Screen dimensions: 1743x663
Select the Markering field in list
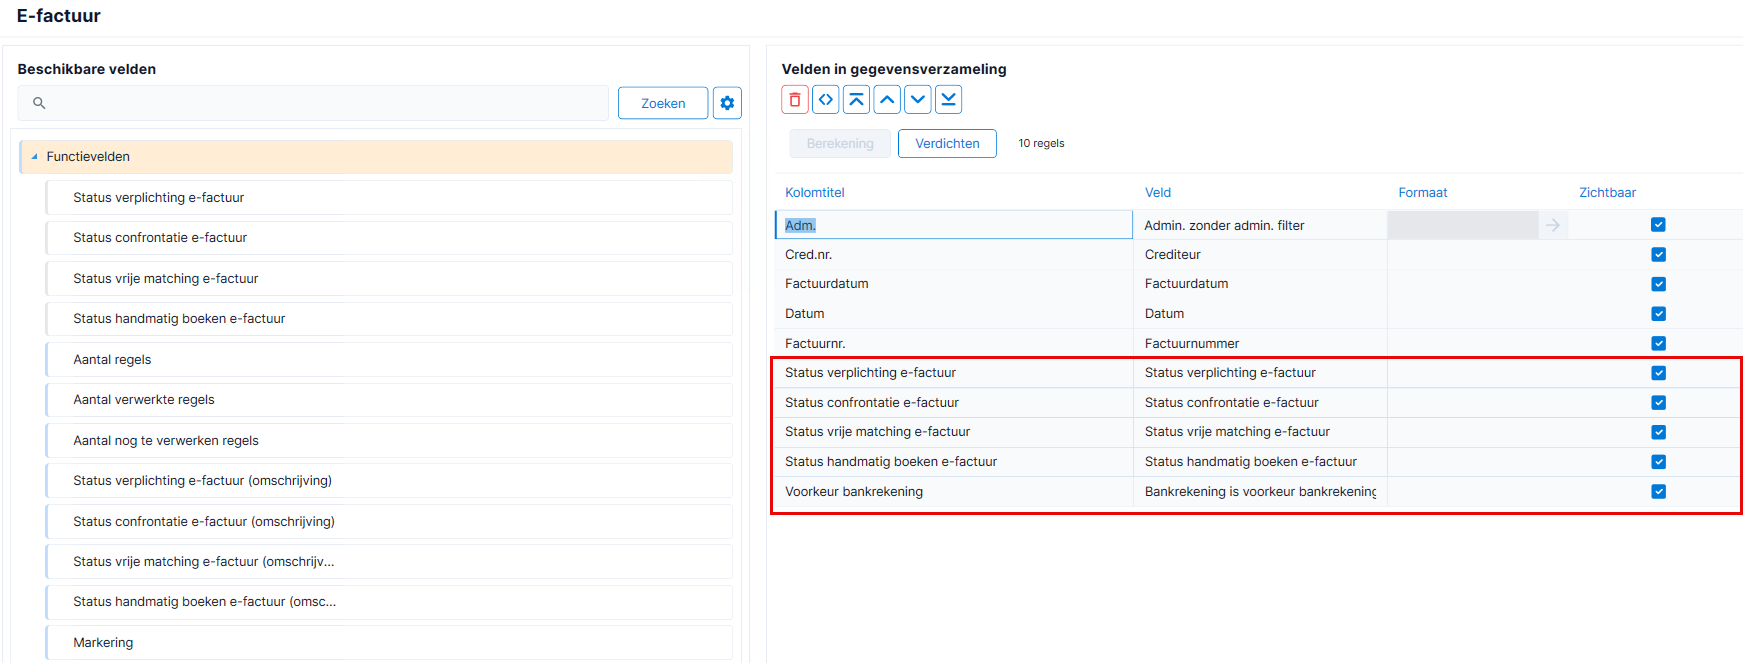389,643
